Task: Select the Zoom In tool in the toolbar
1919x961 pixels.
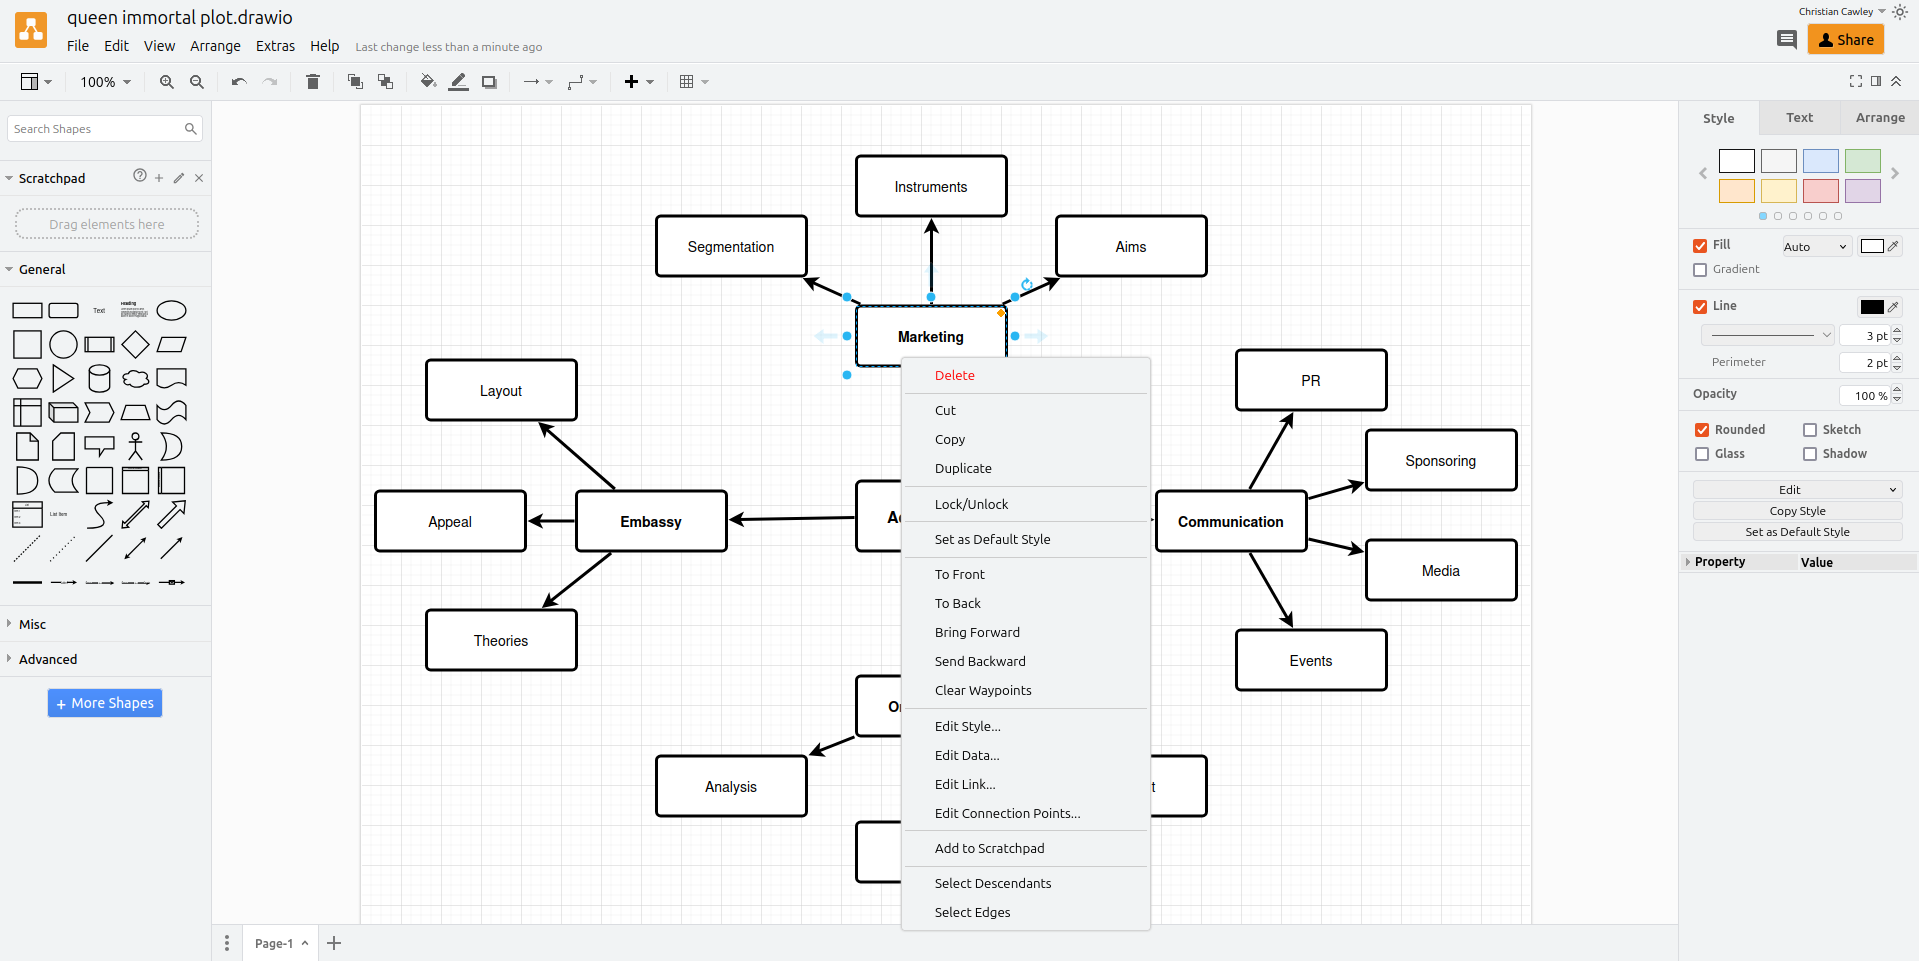Action: 166,82
